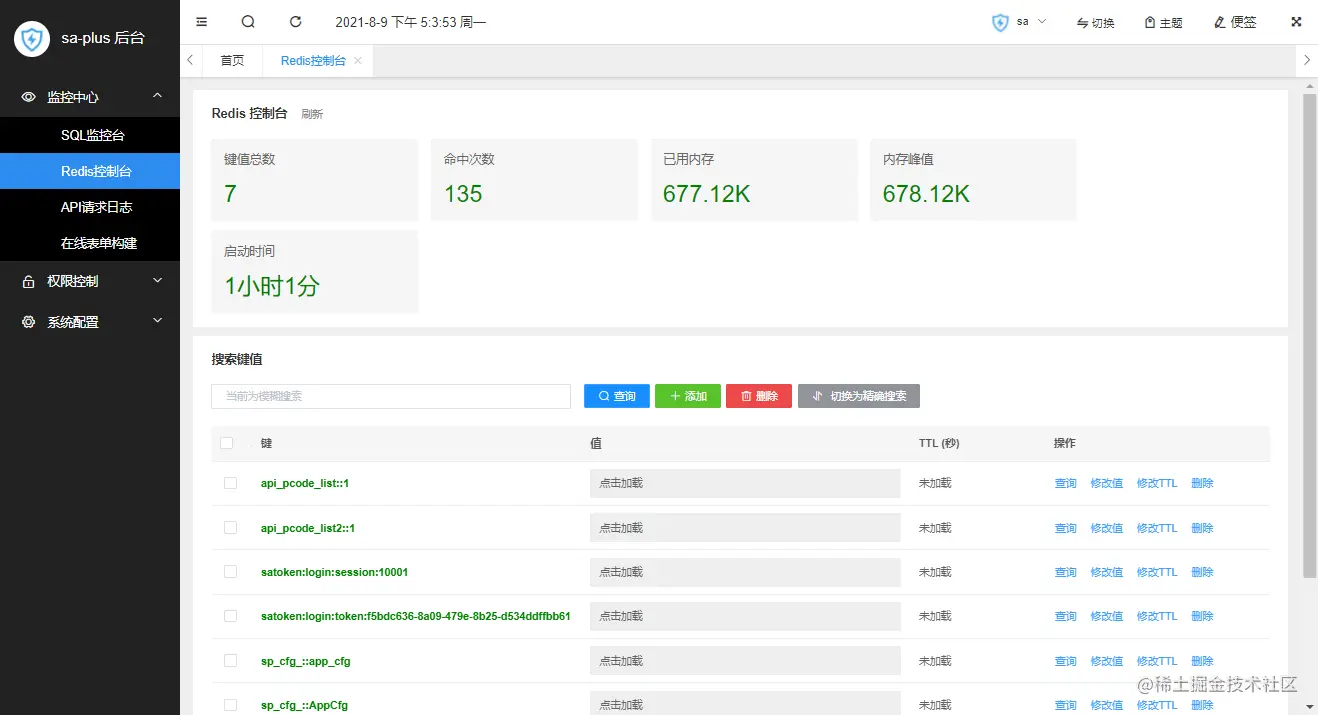The image size is (1318, 715).
Task: Click the gear icon beside 系统配置
Action: (28, 322)
